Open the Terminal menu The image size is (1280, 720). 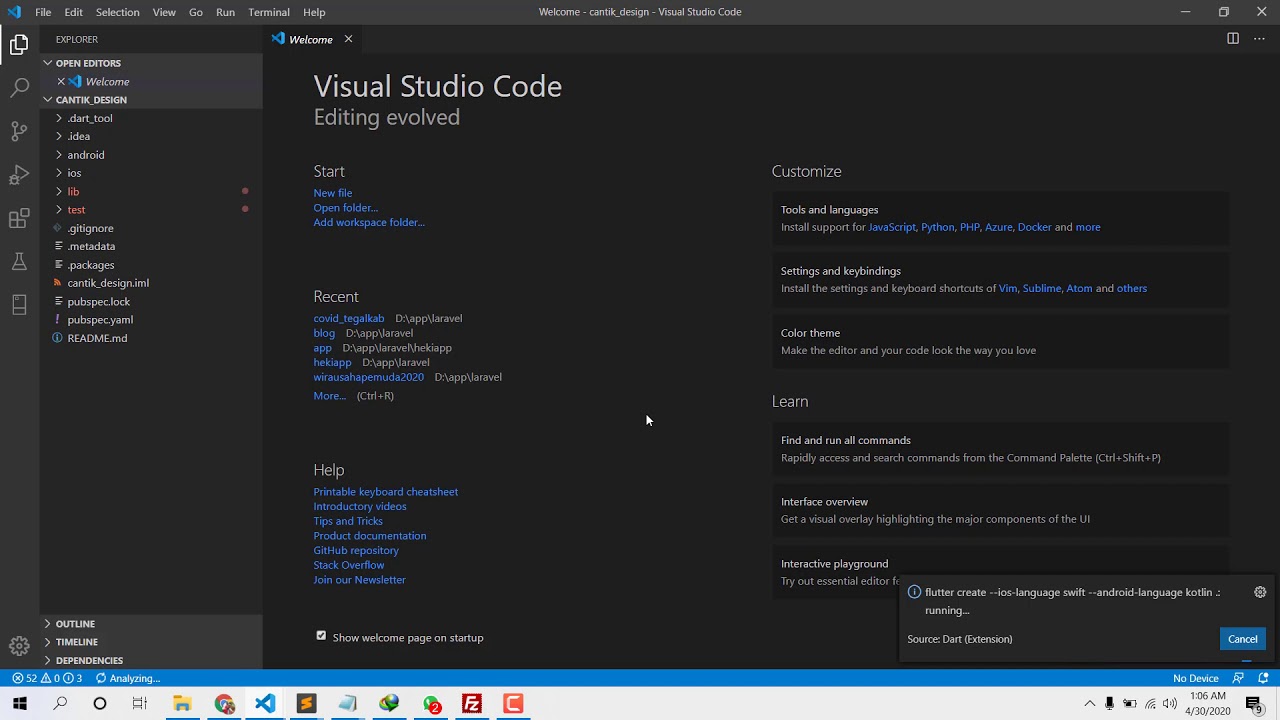(x=269, y=12)
